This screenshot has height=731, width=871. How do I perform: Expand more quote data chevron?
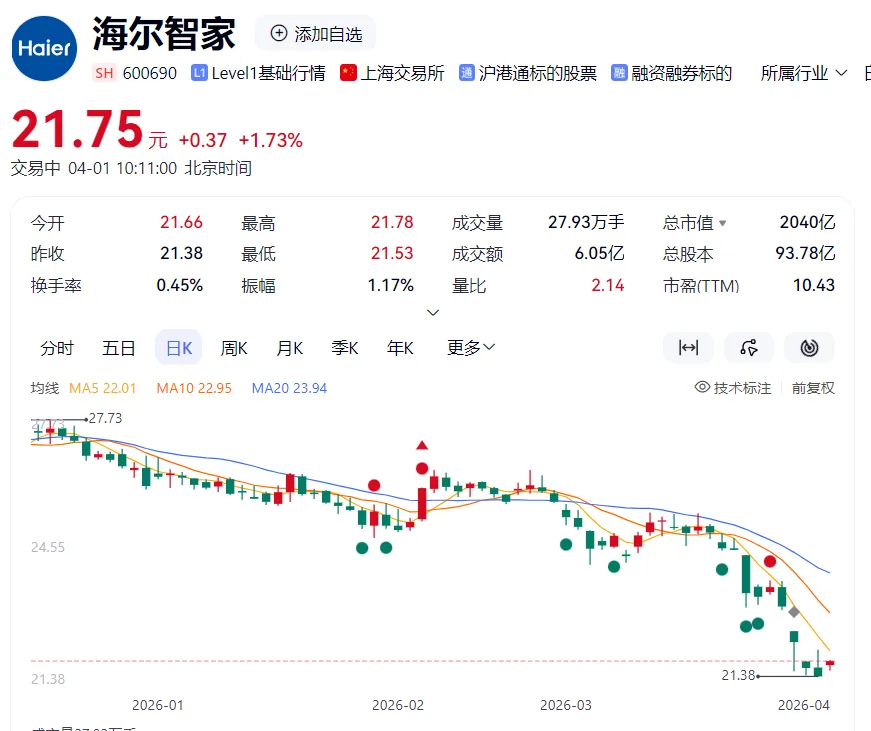tap(433, 312)
